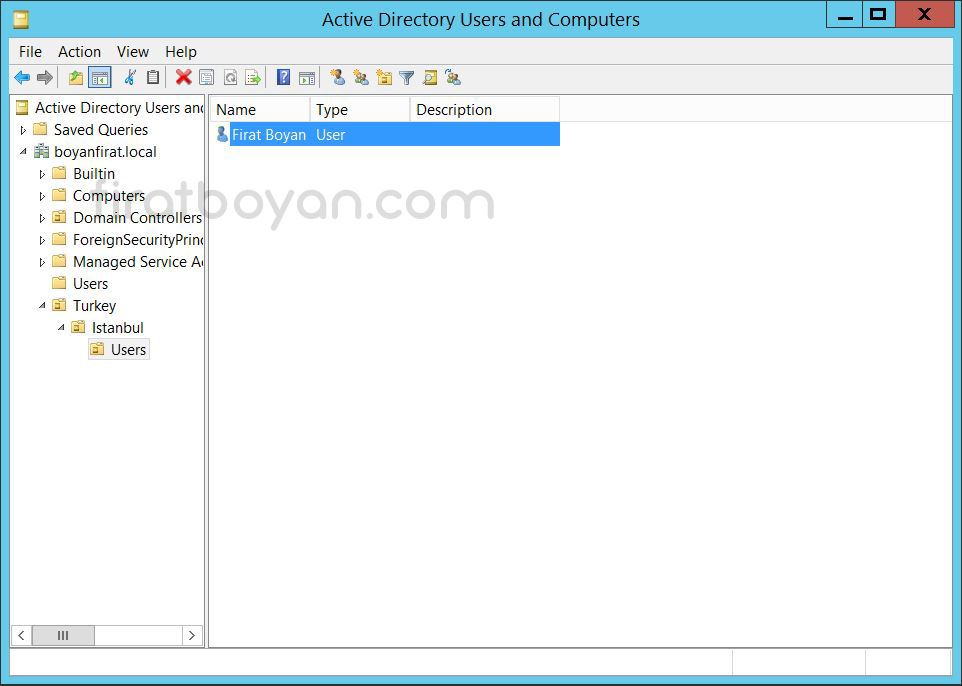Create a new group in current container
The height and width of the screenshot is (686, 962).
[361, 77]
